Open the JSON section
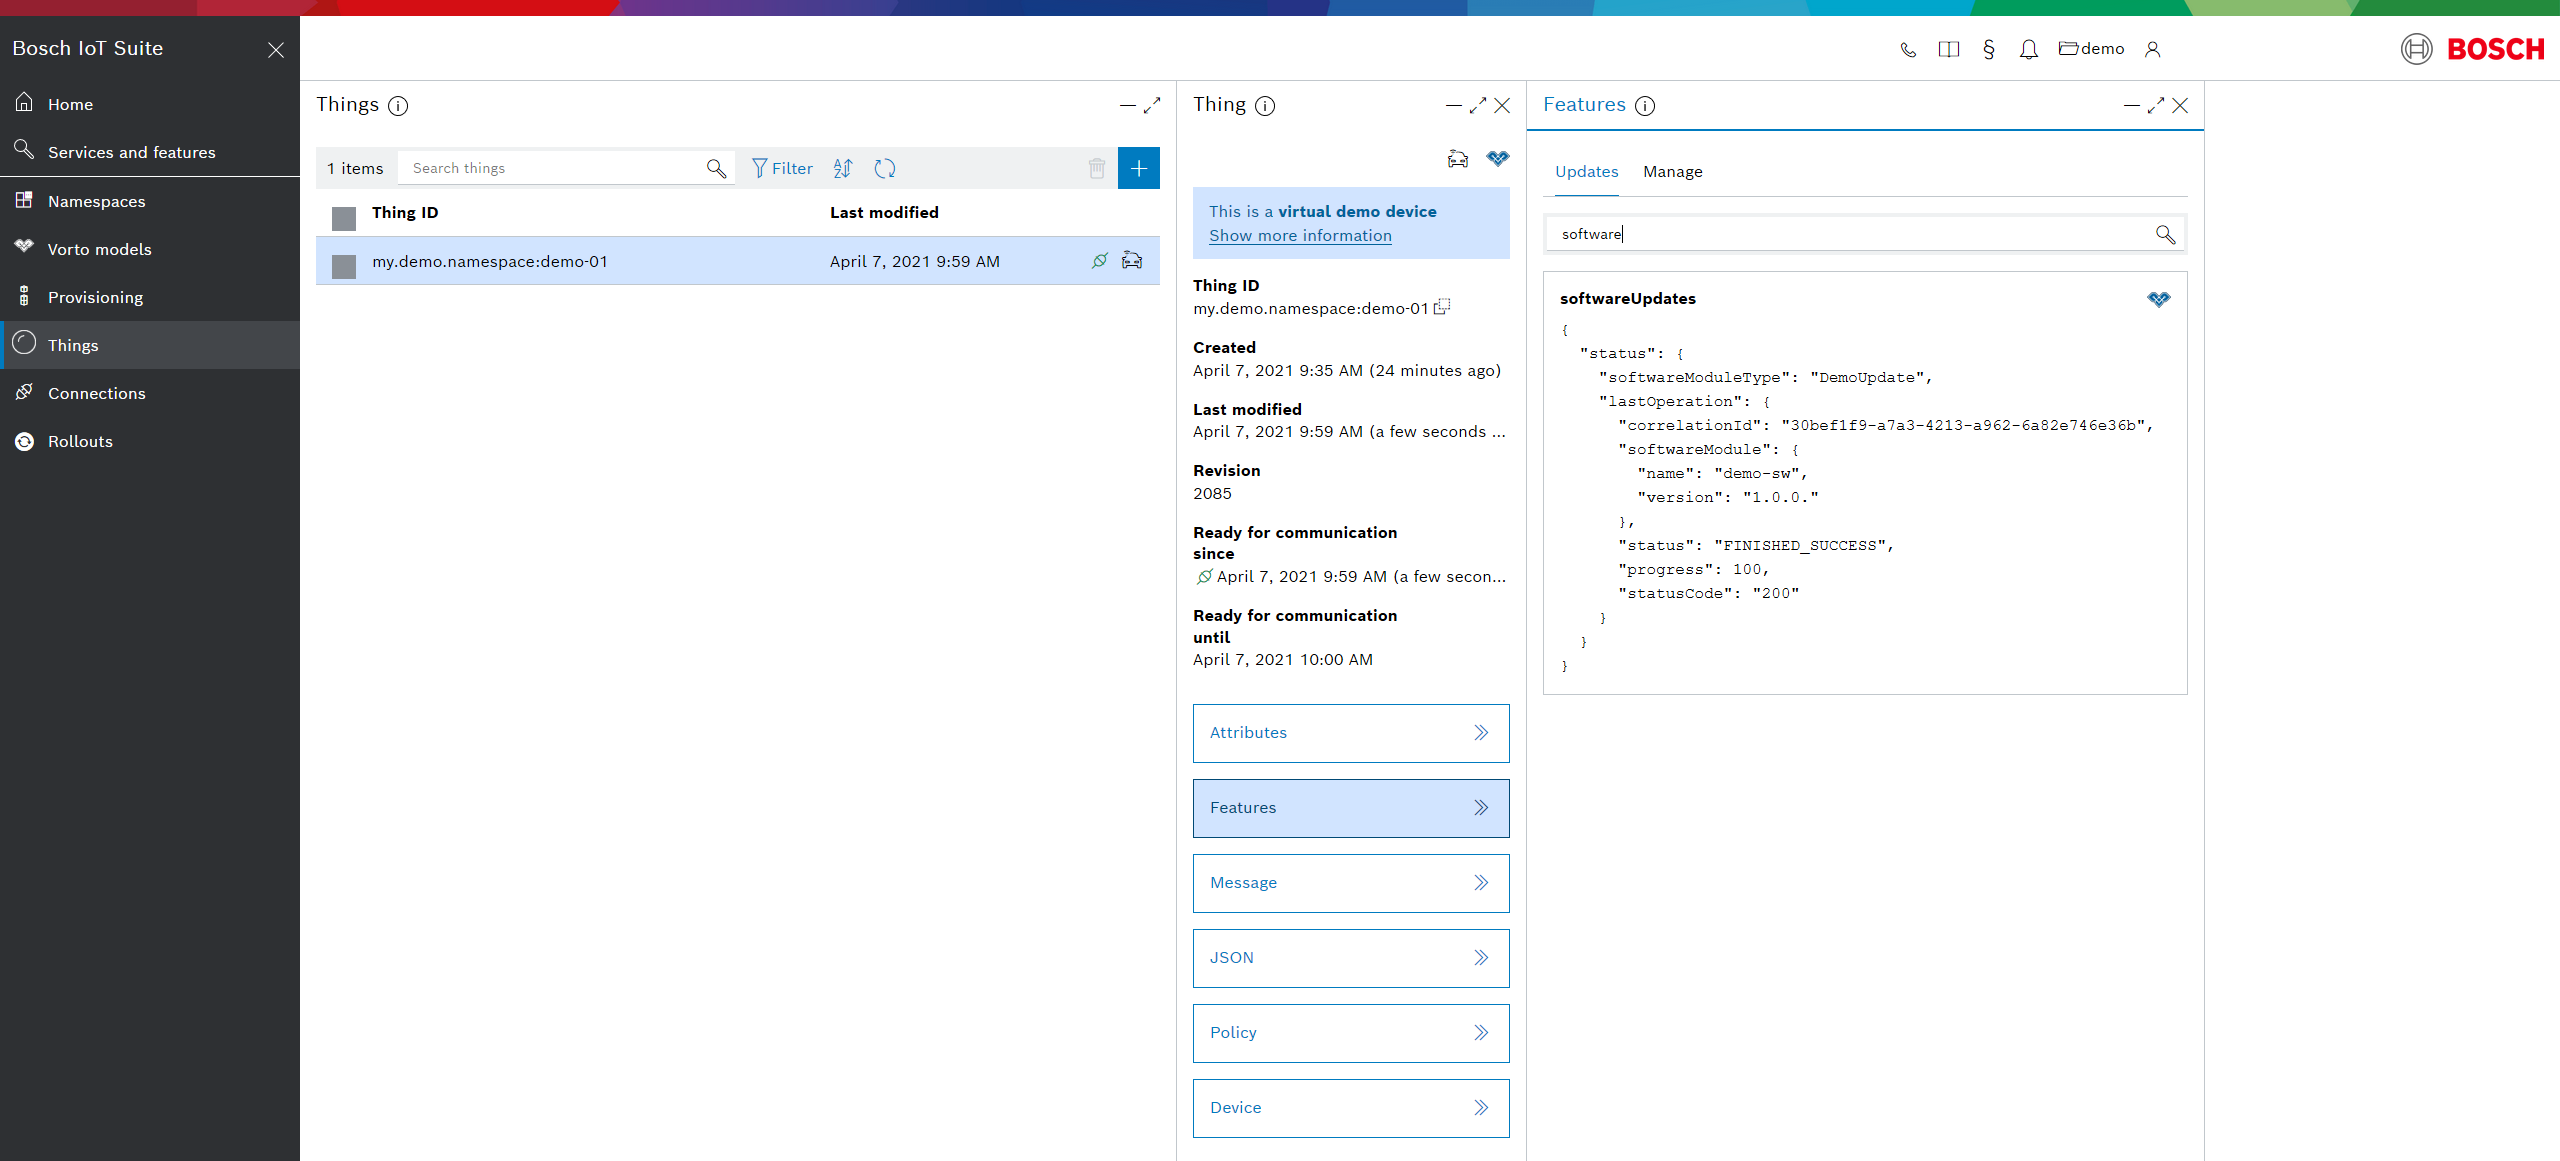Viewport: 2560px width, 1161px height. tap(1351, 958)
